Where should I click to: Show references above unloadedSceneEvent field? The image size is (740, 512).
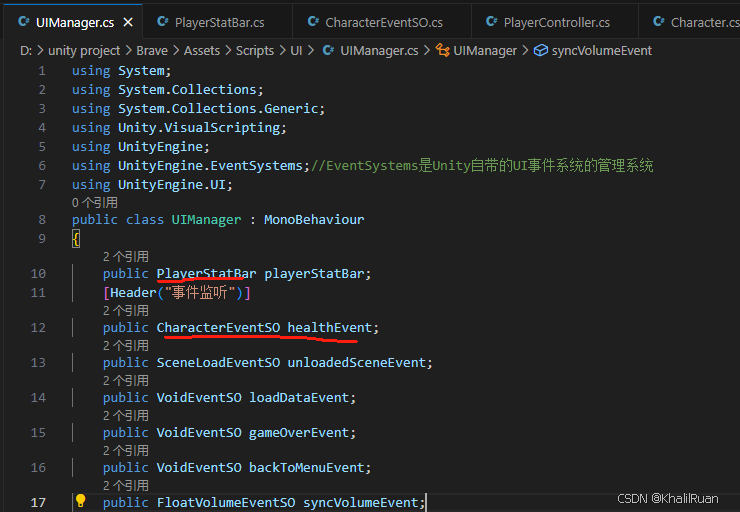coord(126,345)
